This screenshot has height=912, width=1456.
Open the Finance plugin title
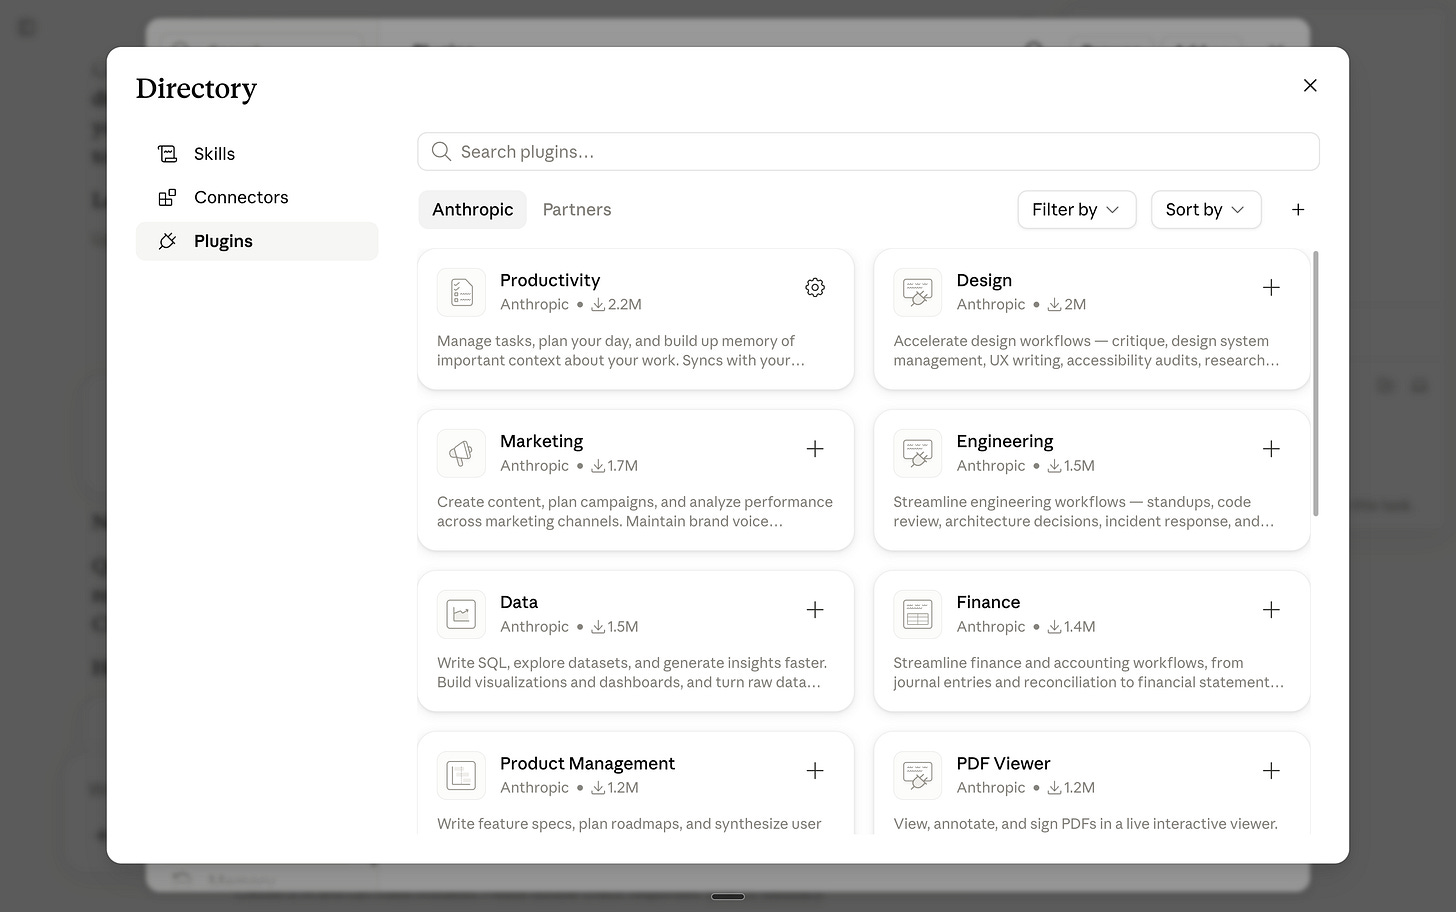(988, 603)
